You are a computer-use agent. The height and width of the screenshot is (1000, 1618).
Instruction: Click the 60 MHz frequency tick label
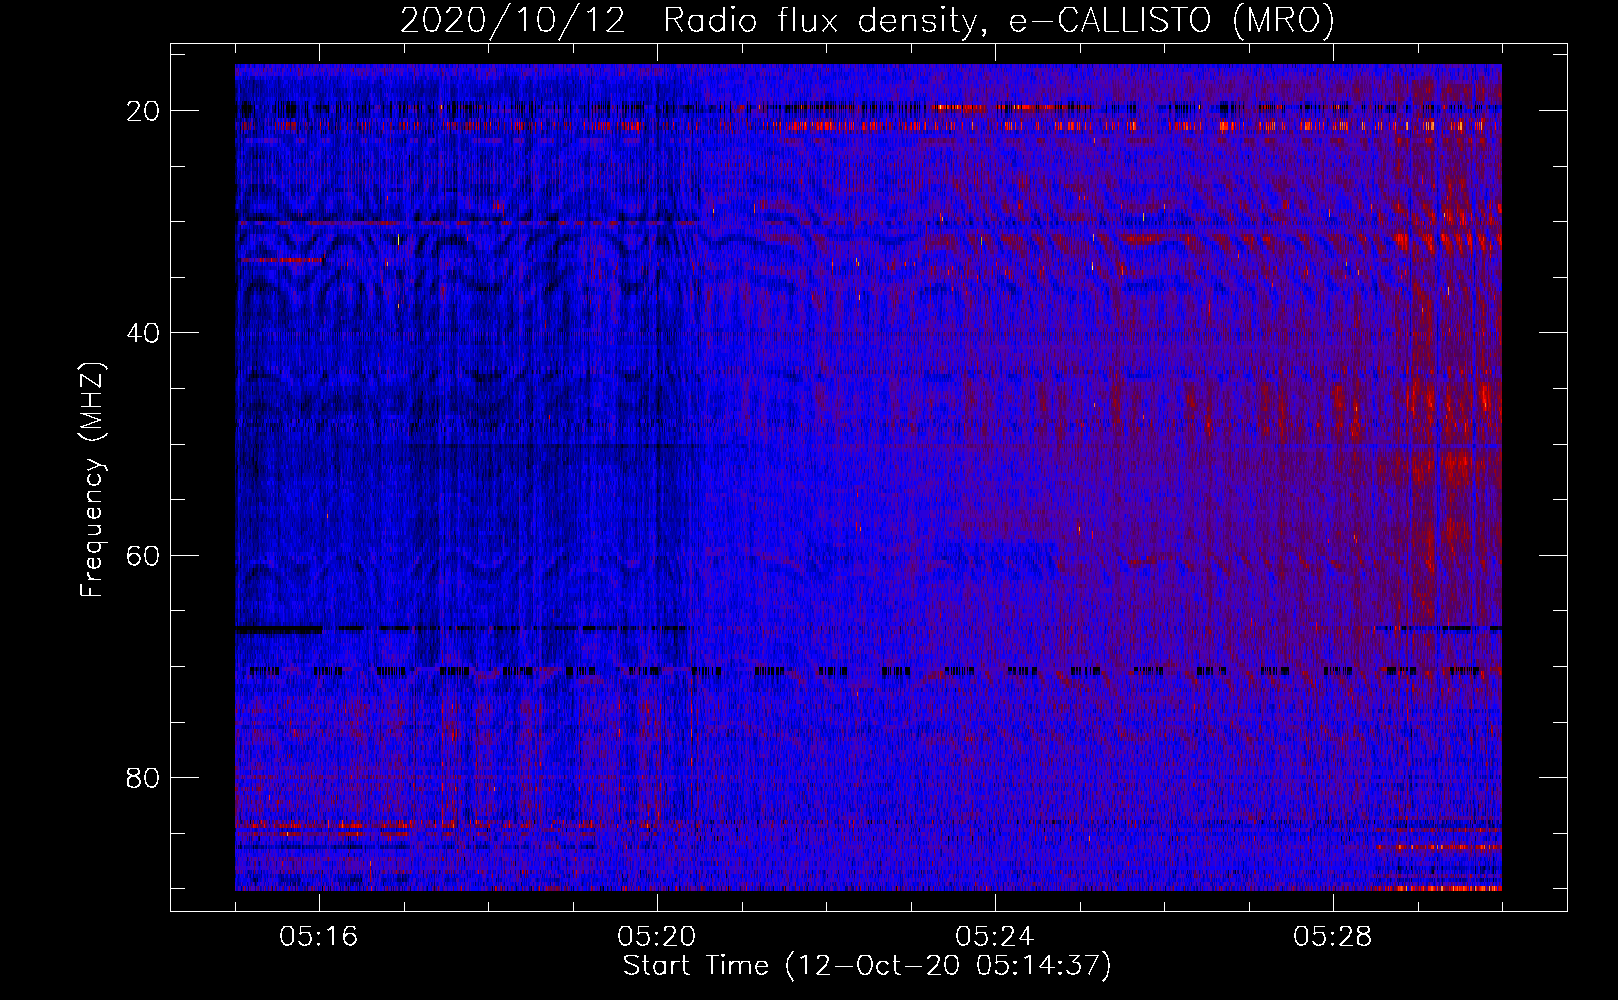[x=144, y=555]
